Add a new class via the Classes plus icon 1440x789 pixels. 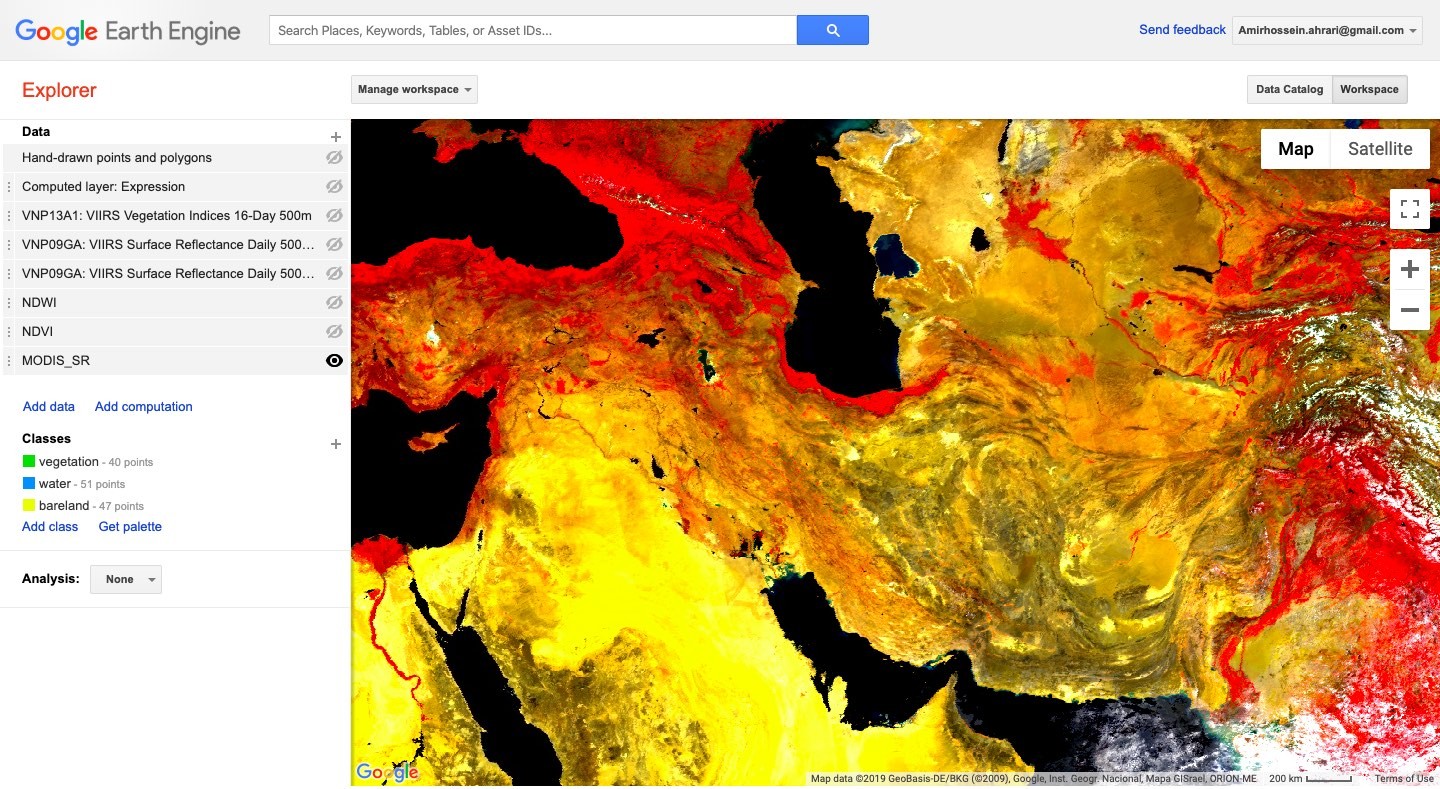[336, 443]
